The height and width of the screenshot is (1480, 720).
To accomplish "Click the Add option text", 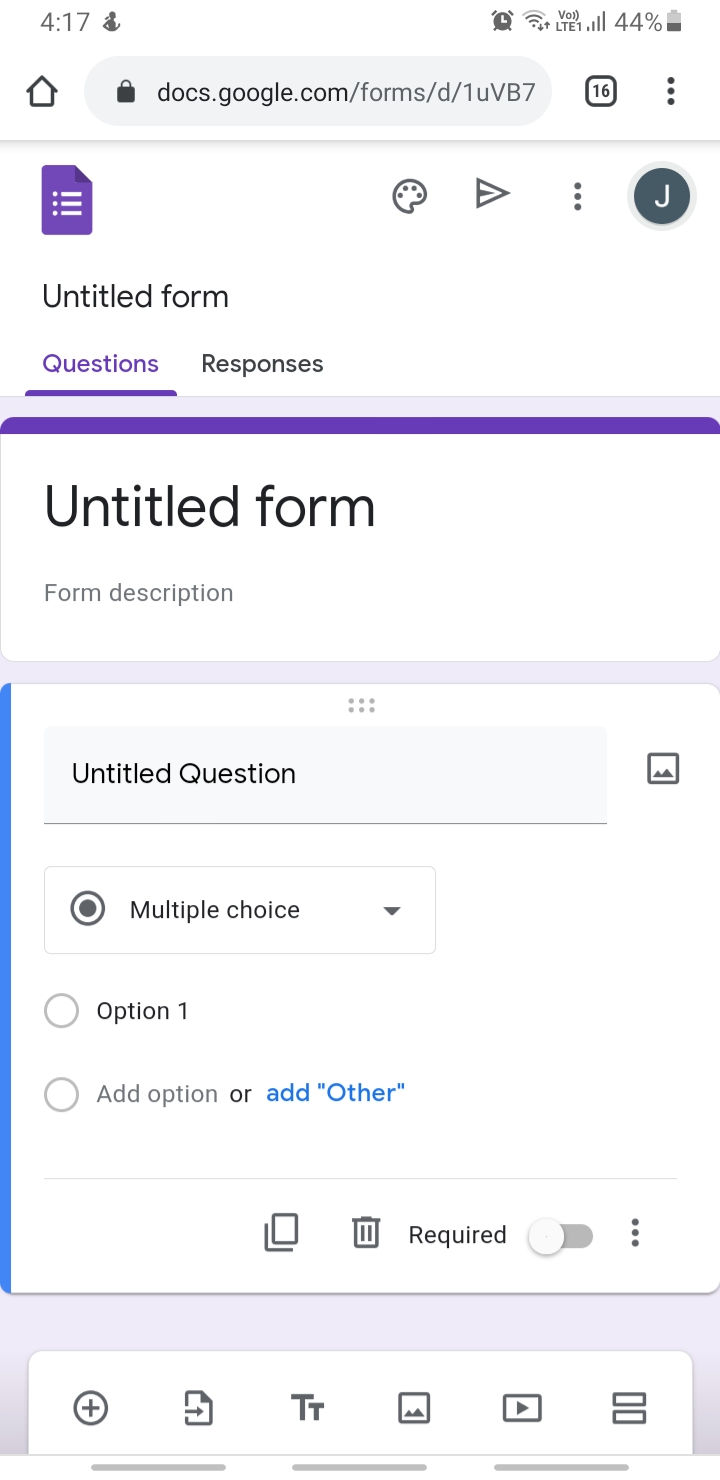I will [157, 1094].
